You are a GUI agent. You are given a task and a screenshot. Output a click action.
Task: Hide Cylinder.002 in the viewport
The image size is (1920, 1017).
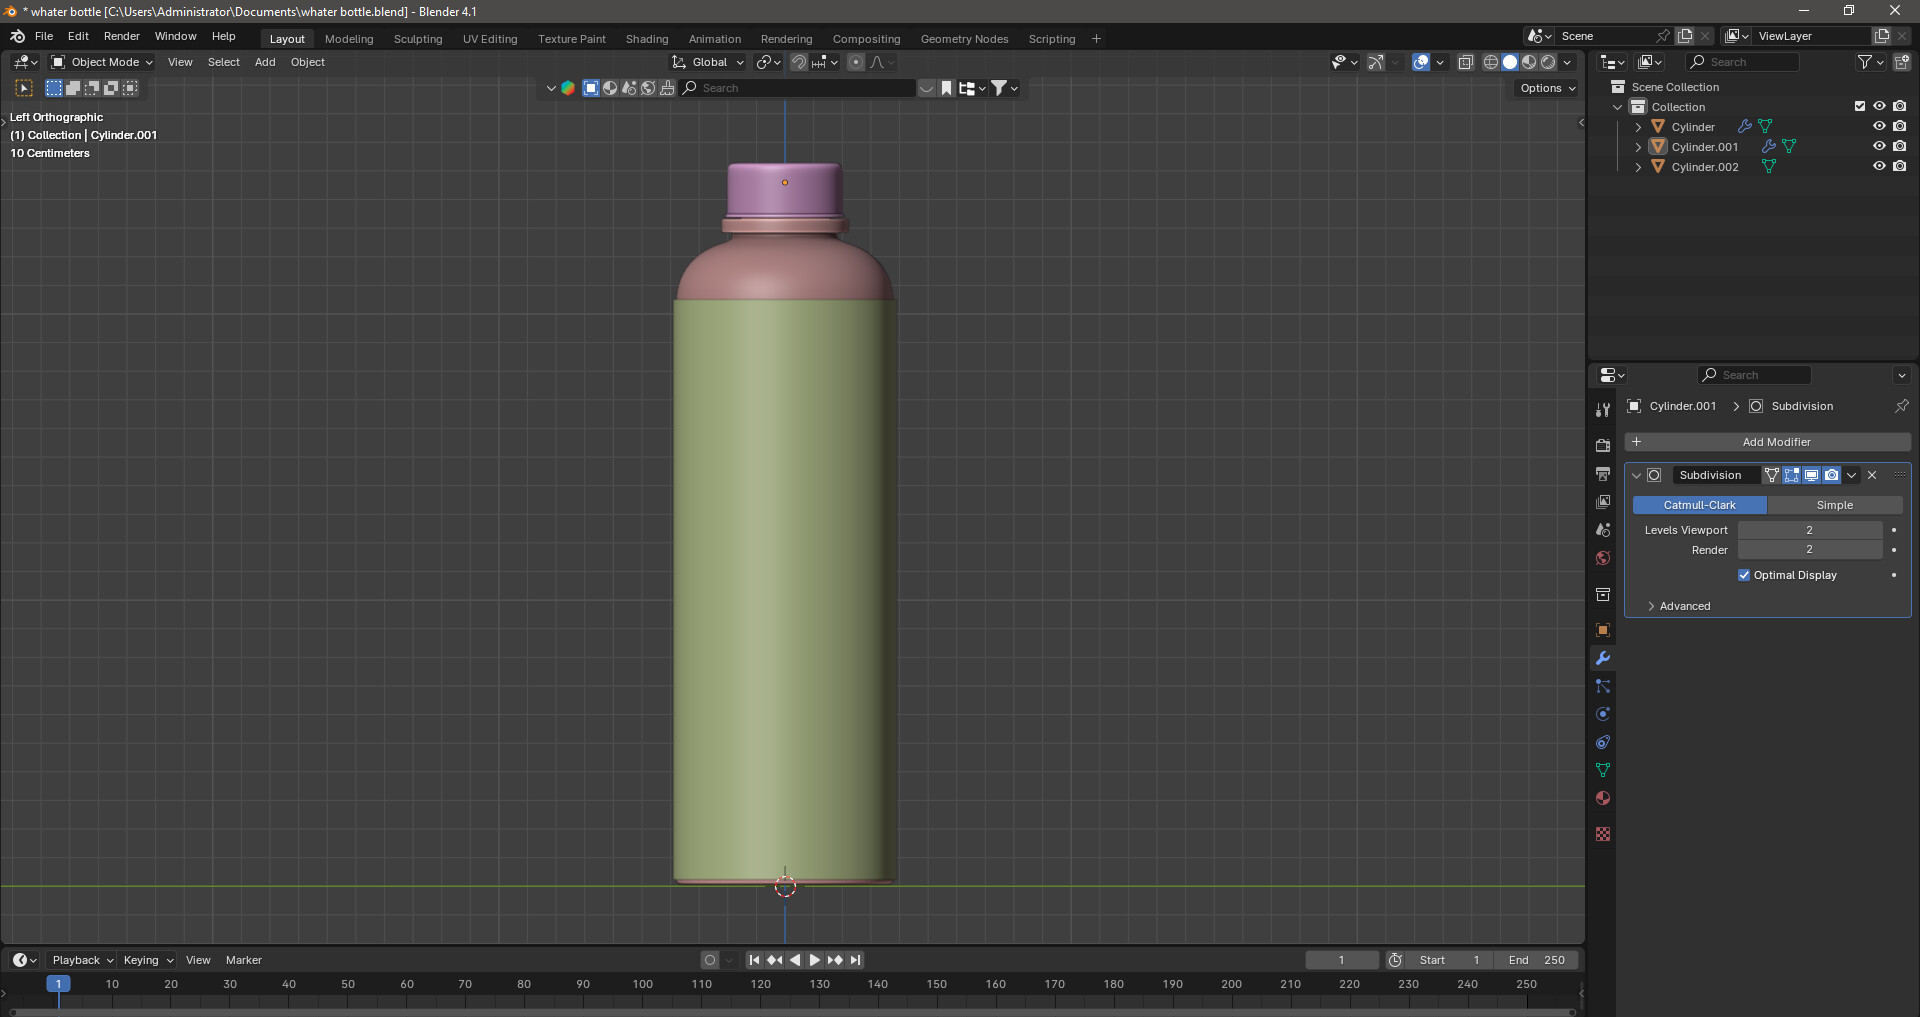click(1879, 166)
